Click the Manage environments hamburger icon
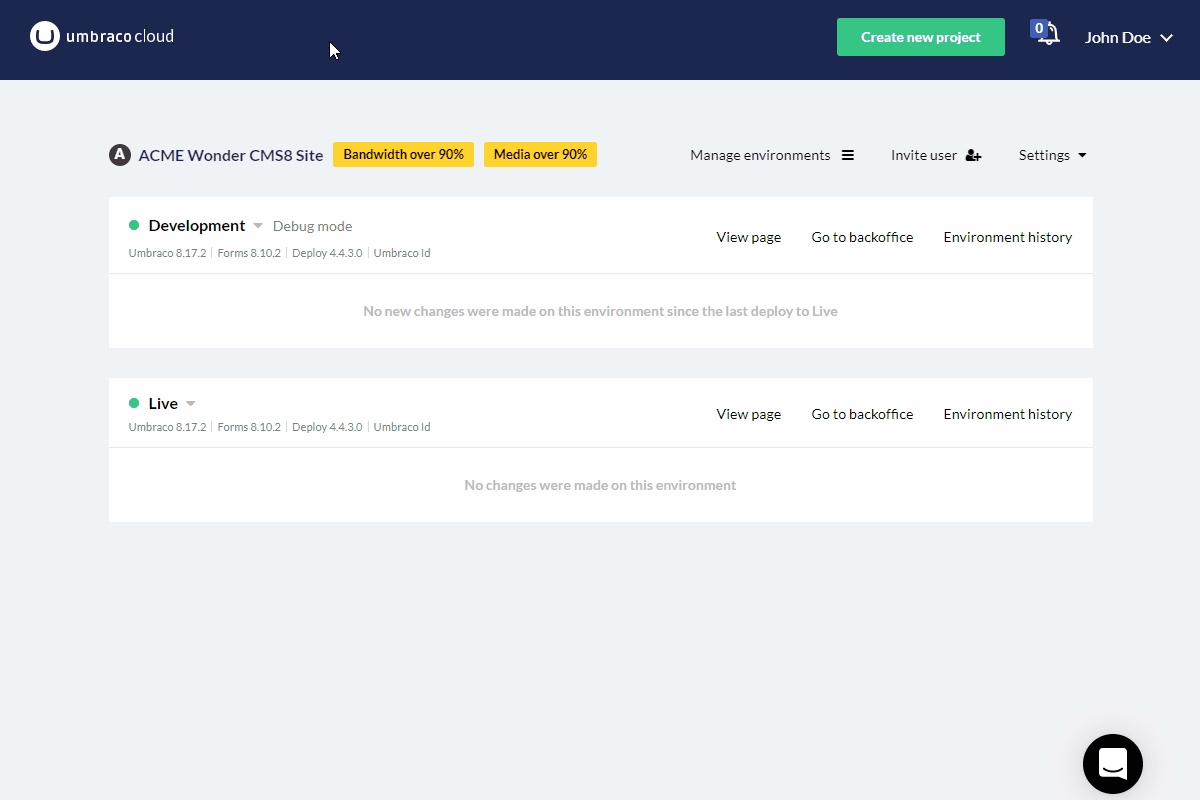 click(848, 155)
